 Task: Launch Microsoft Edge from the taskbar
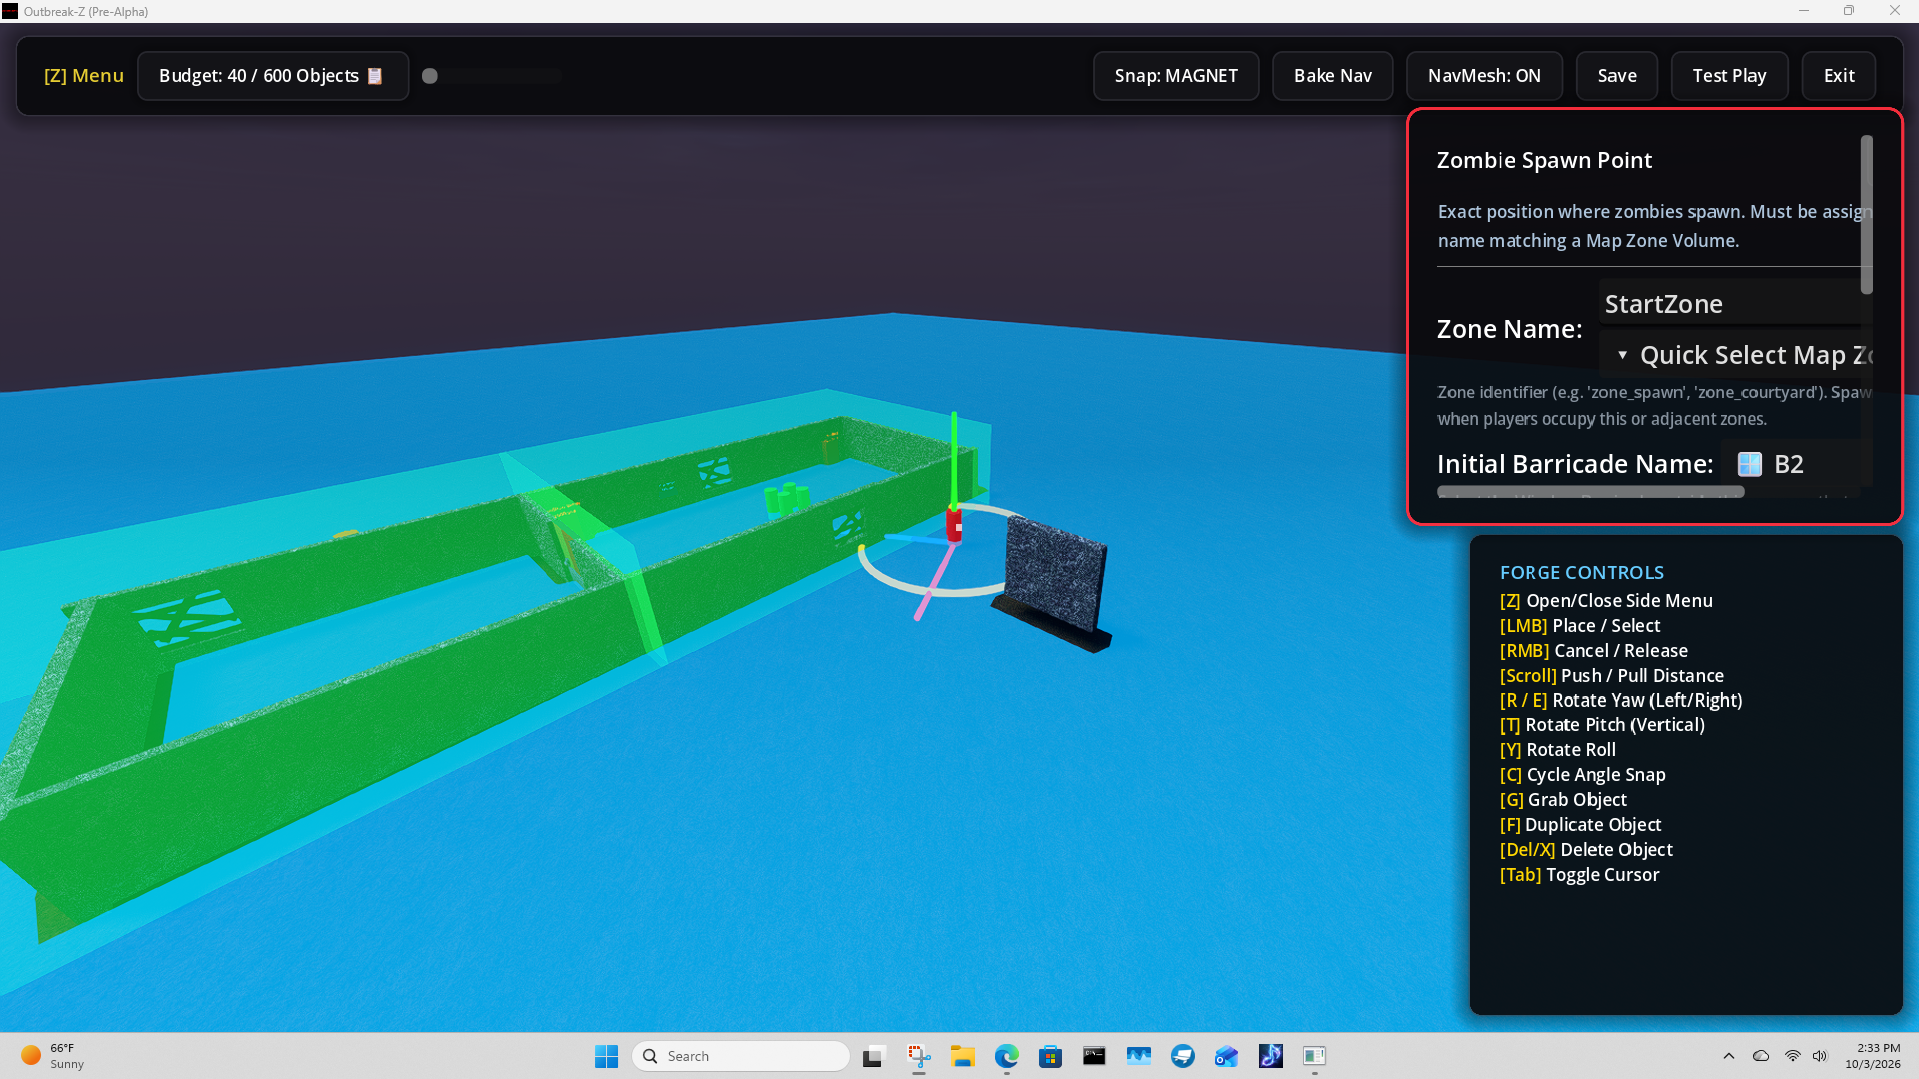1007,1056
